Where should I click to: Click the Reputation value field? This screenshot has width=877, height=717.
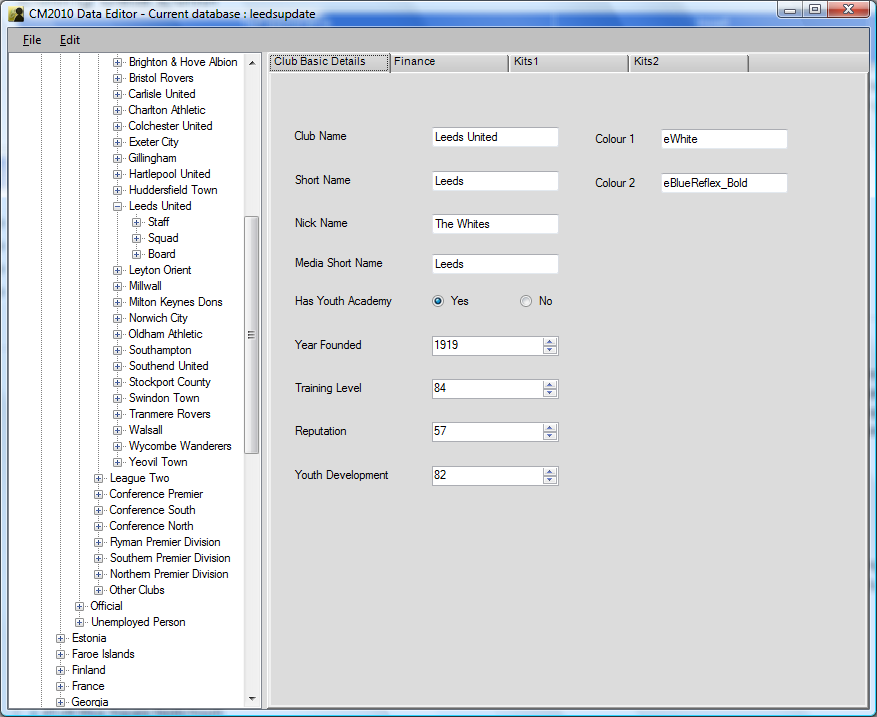tap(487, 432)
